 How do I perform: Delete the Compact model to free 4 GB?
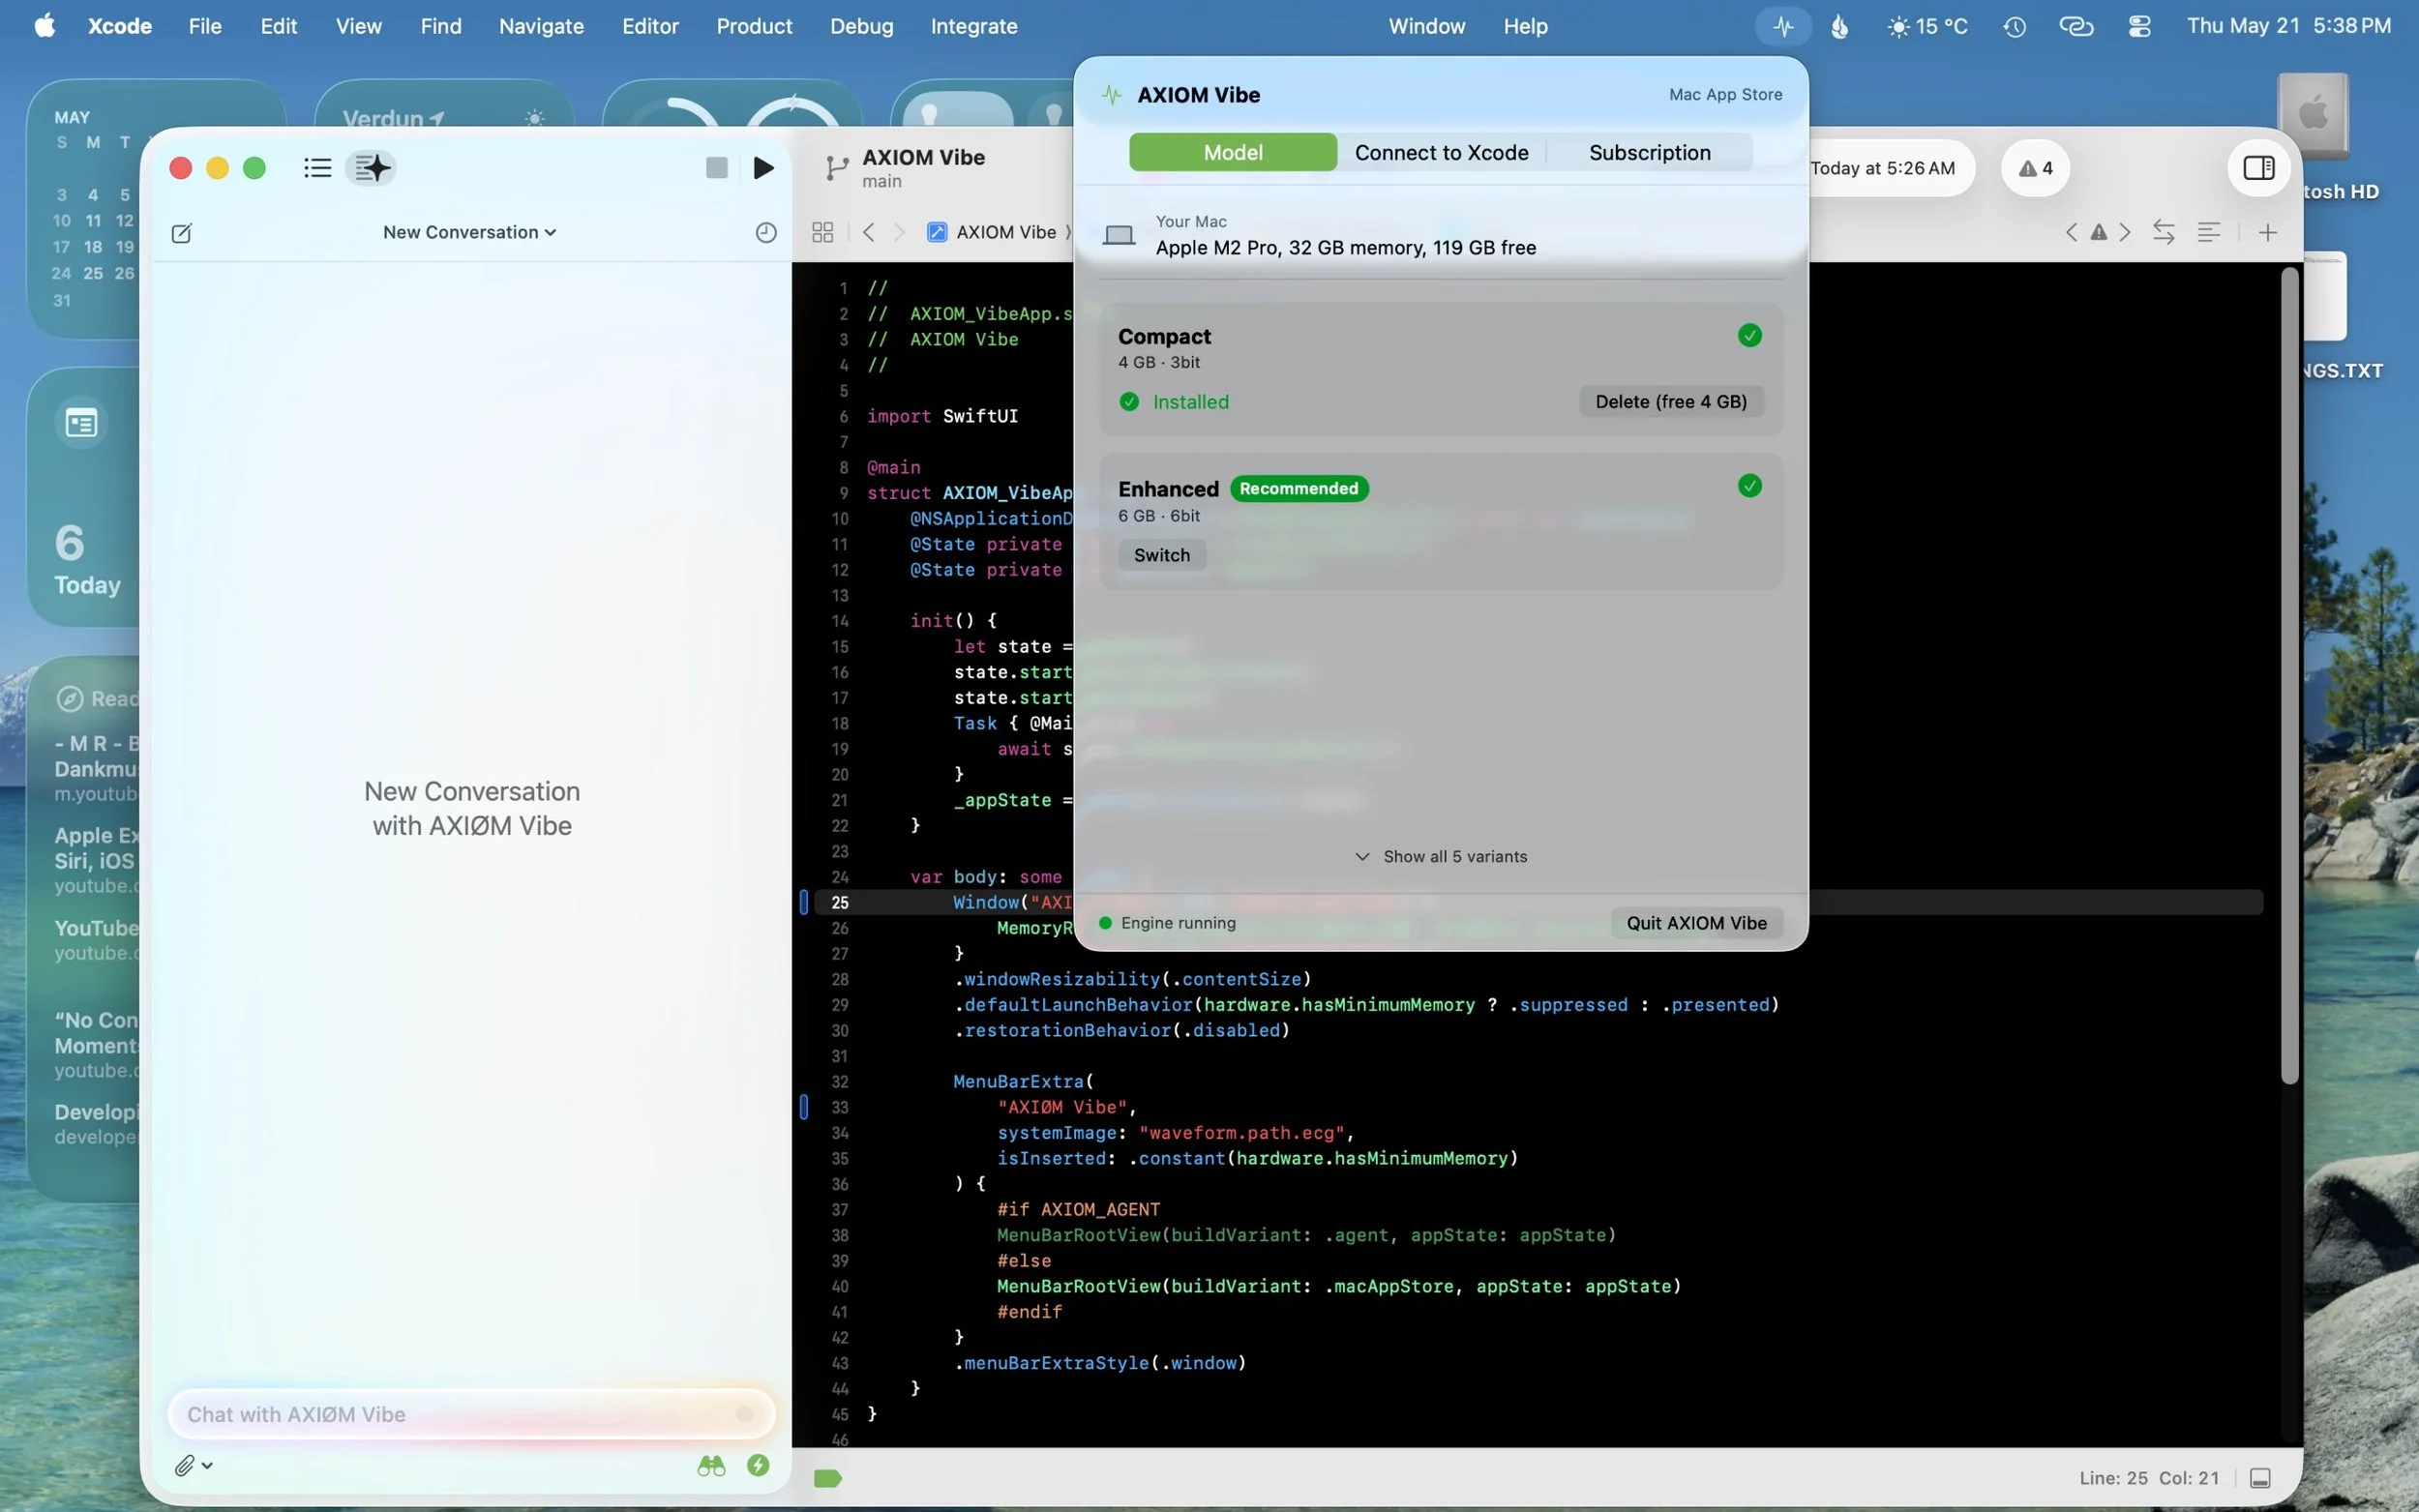(1670, 401)
